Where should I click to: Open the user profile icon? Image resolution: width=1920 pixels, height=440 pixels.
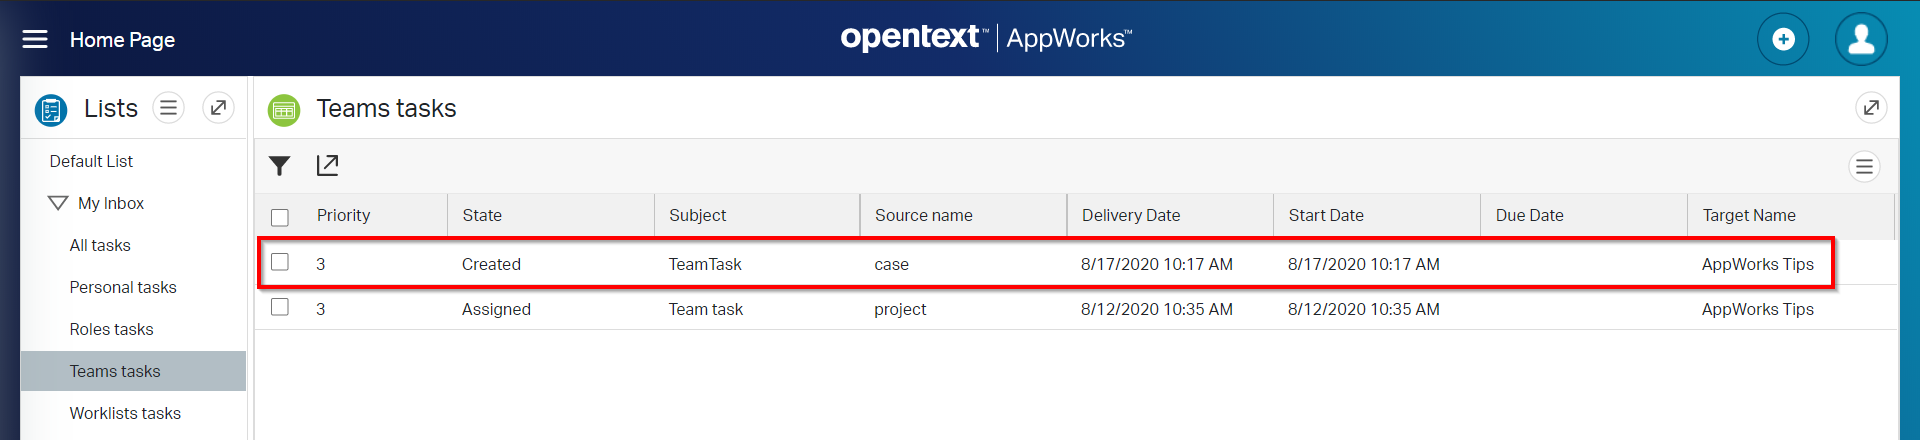click(1861, 39)
